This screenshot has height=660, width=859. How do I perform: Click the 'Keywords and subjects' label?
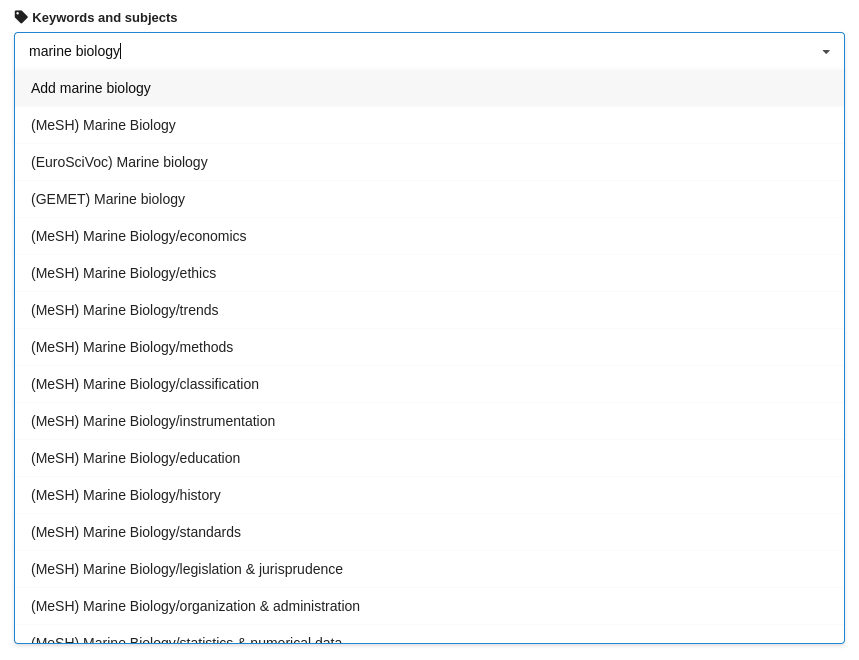point(105,18)
